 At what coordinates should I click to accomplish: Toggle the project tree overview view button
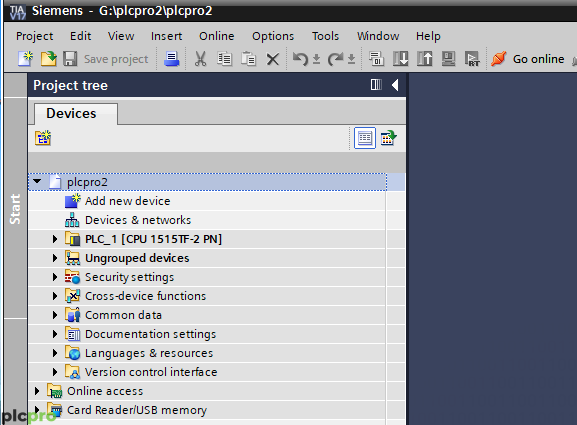tap(365, 138)
